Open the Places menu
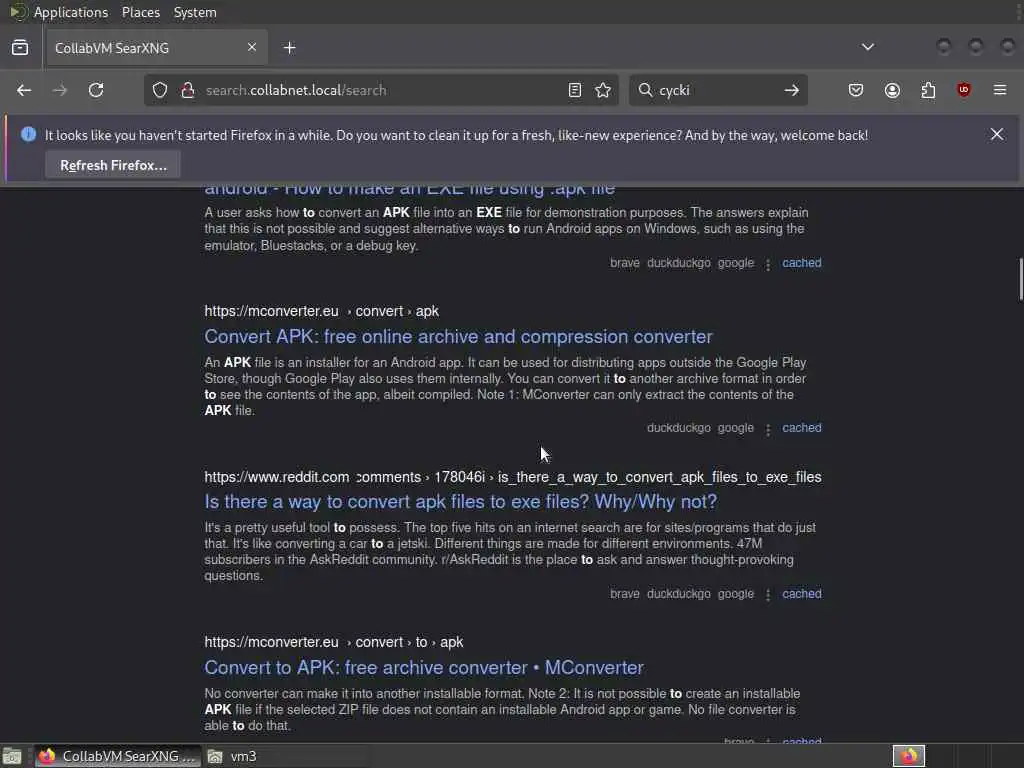The image size is (1024, 768). pyautogui.click(x=140, y=12)
